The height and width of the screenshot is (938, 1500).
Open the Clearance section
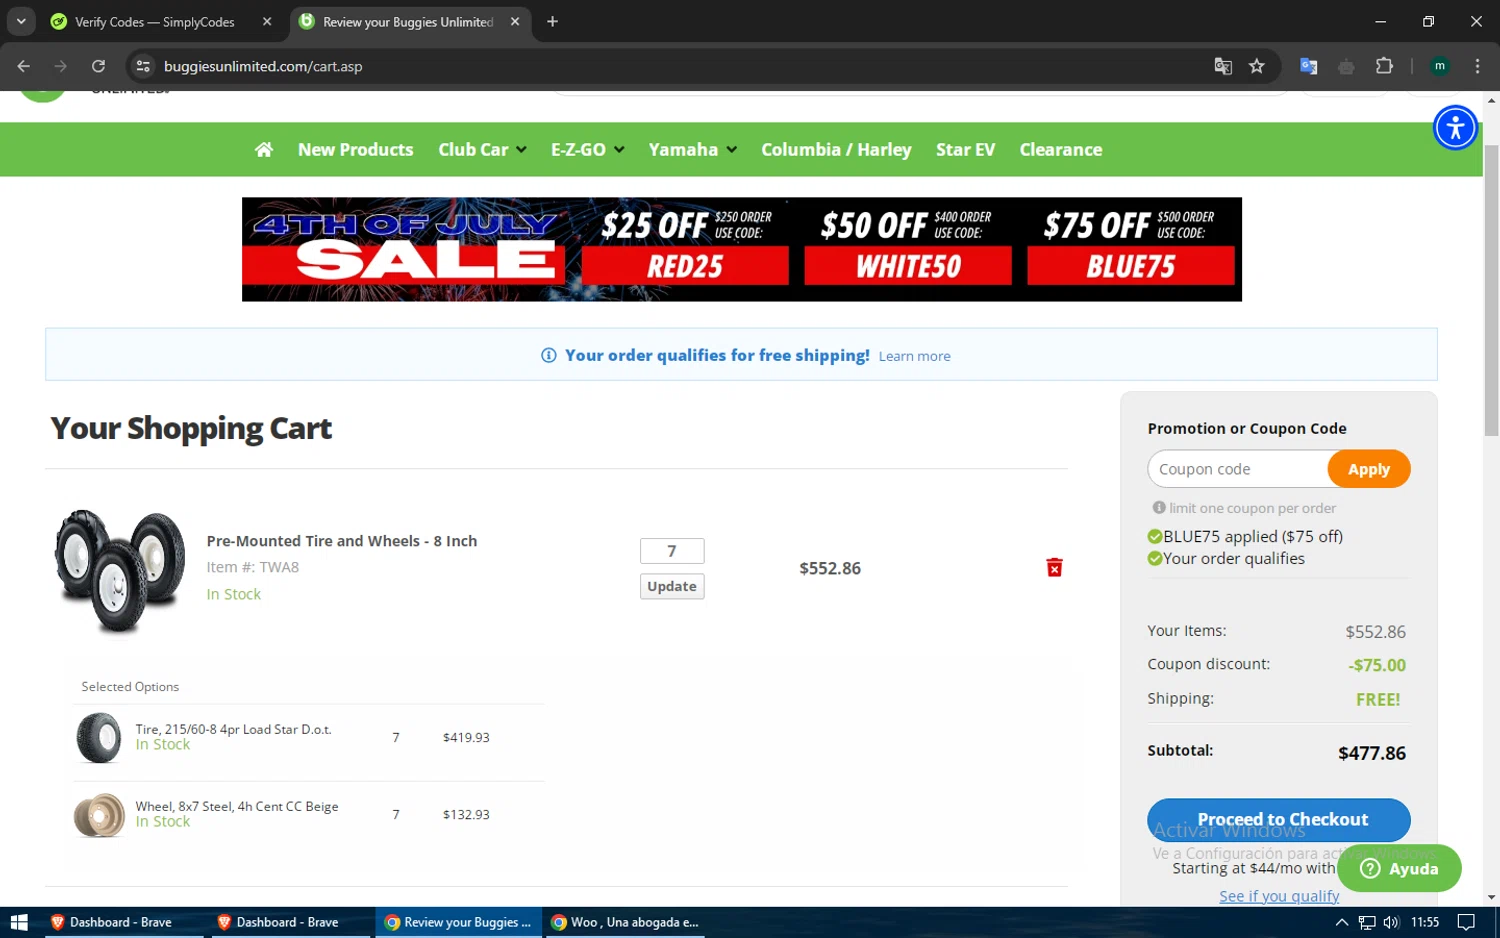[1060, 150]
